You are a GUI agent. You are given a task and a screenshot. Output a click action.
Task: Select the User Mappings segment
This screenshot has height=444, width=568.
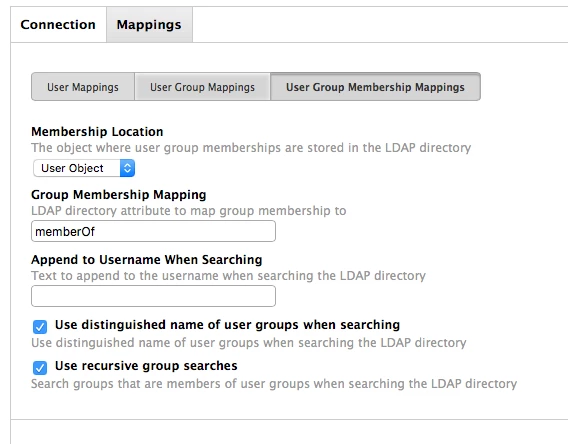tap(83, 87)
